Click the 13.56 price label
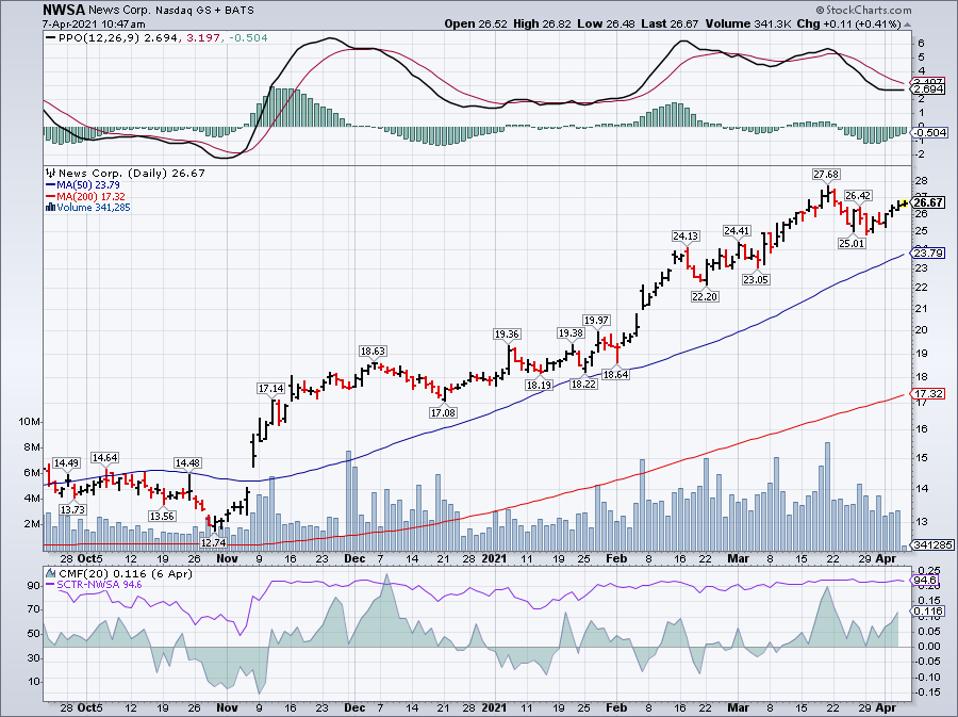The width and height of the screenshot is (958, 717). [163, 516]
